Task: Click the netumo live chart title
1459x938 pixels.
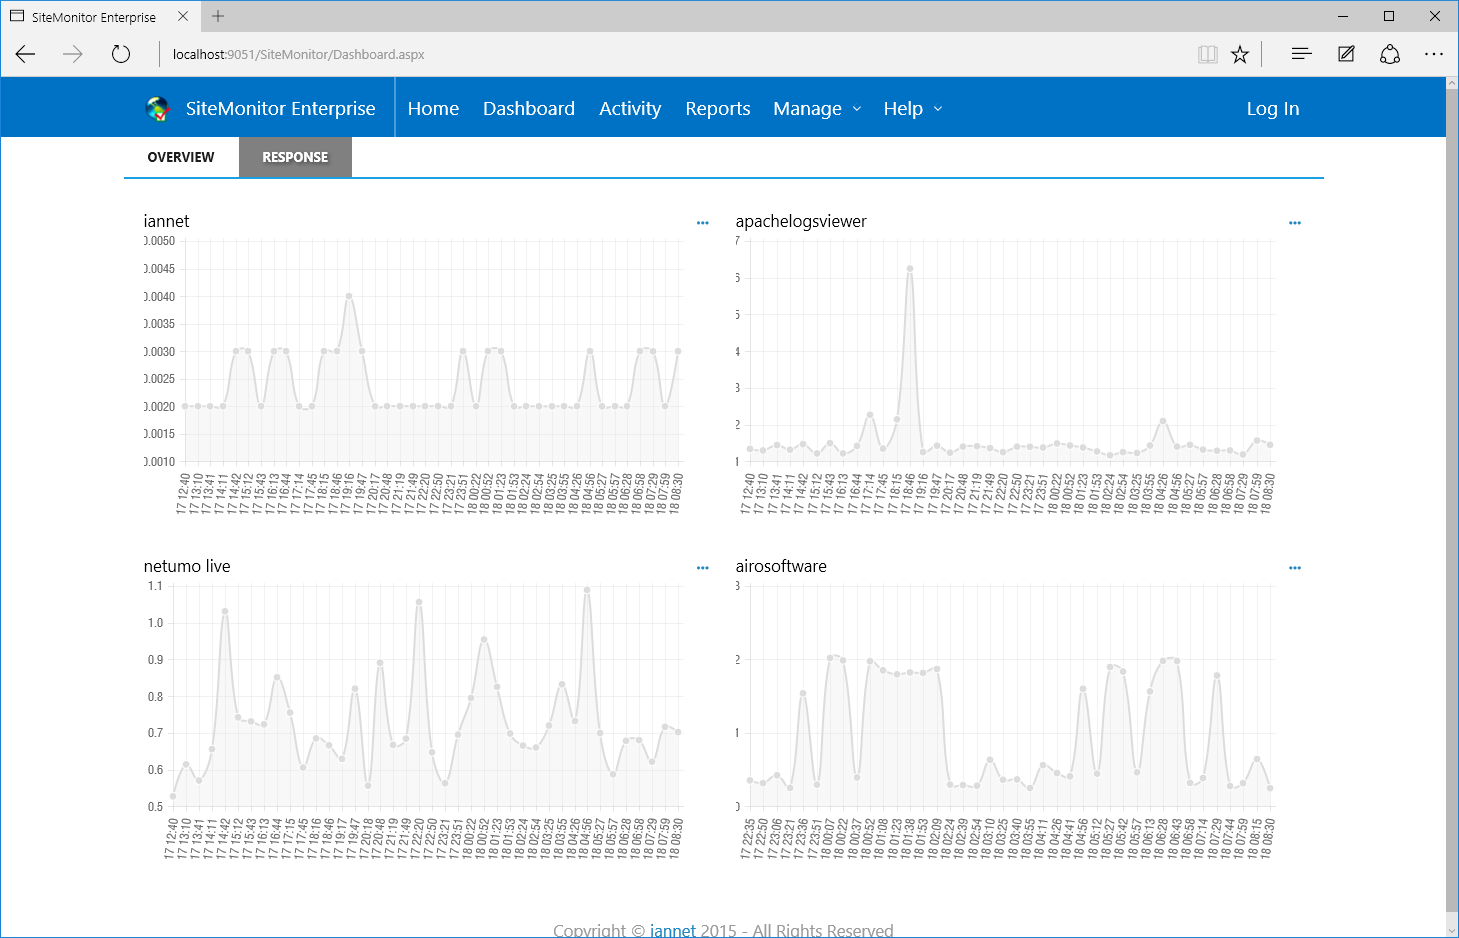Action: (187, 566)
